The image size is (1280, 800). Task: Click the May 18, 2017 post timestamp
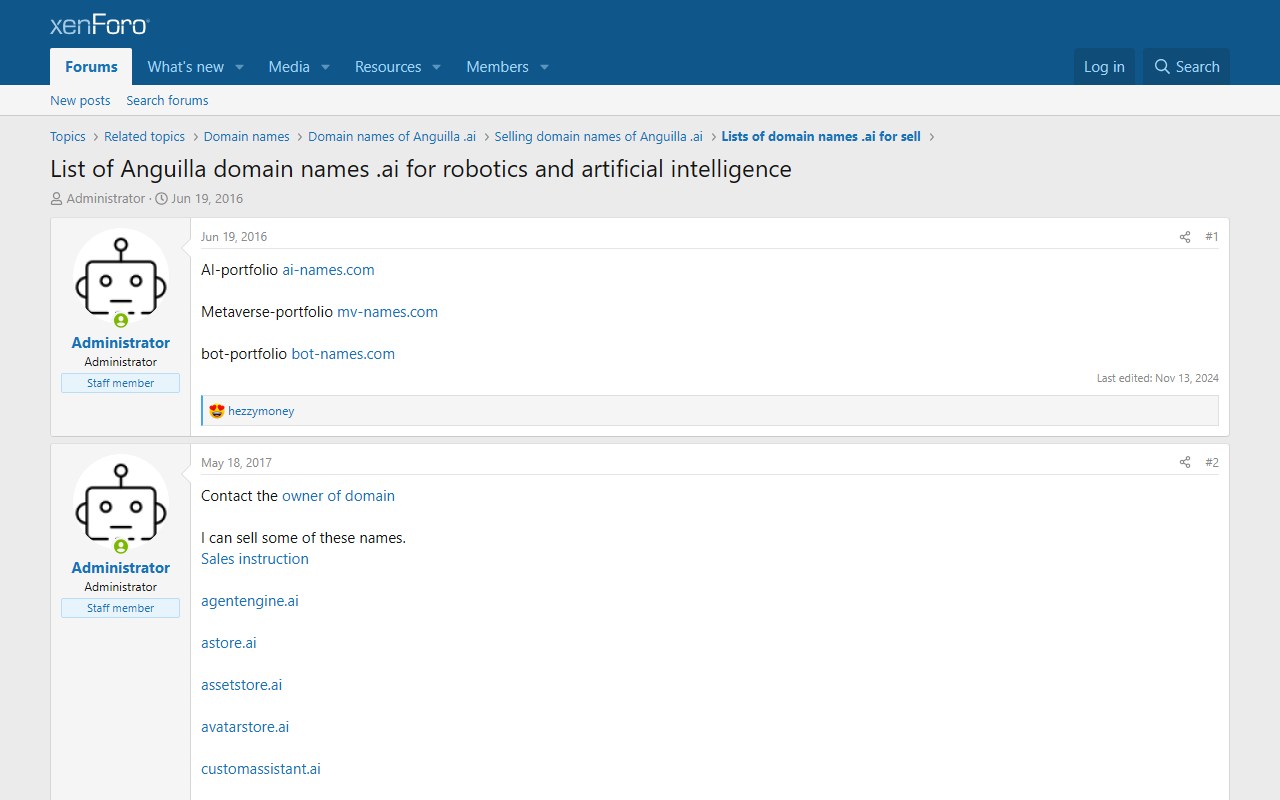(236, 463)
